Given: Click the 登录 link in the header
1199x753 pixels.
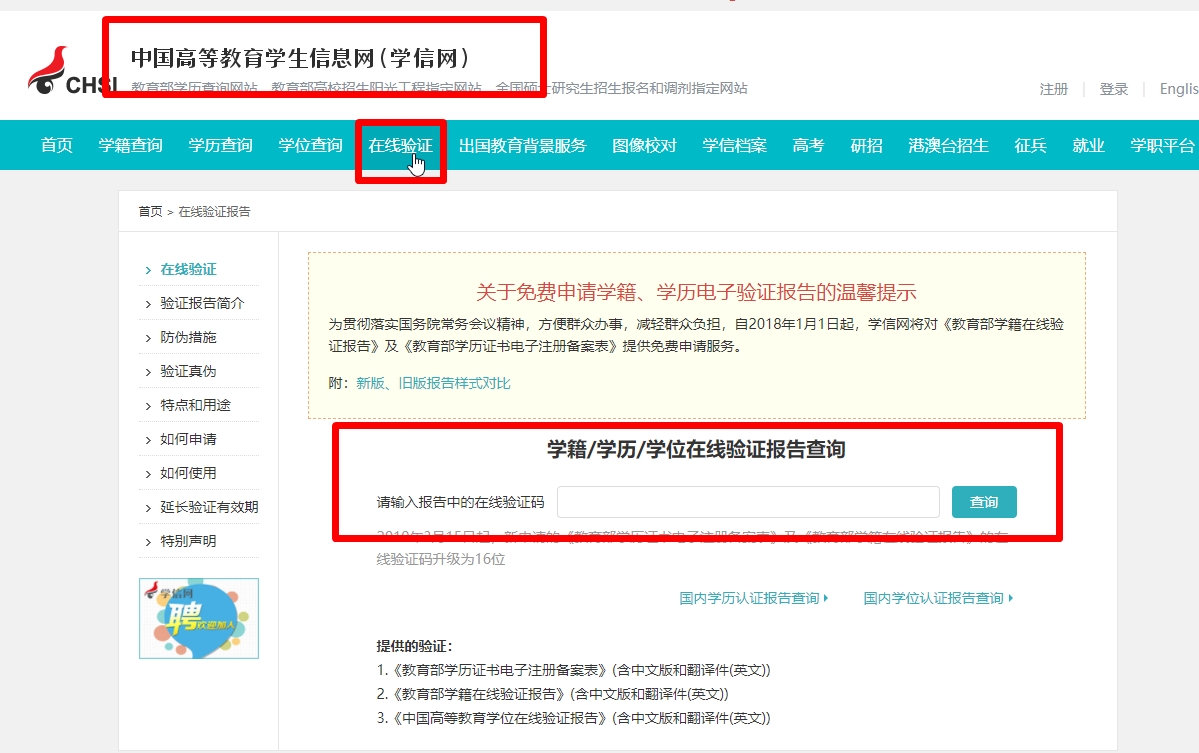Looking at the screenshot, I should click(x=1114, y=89).
